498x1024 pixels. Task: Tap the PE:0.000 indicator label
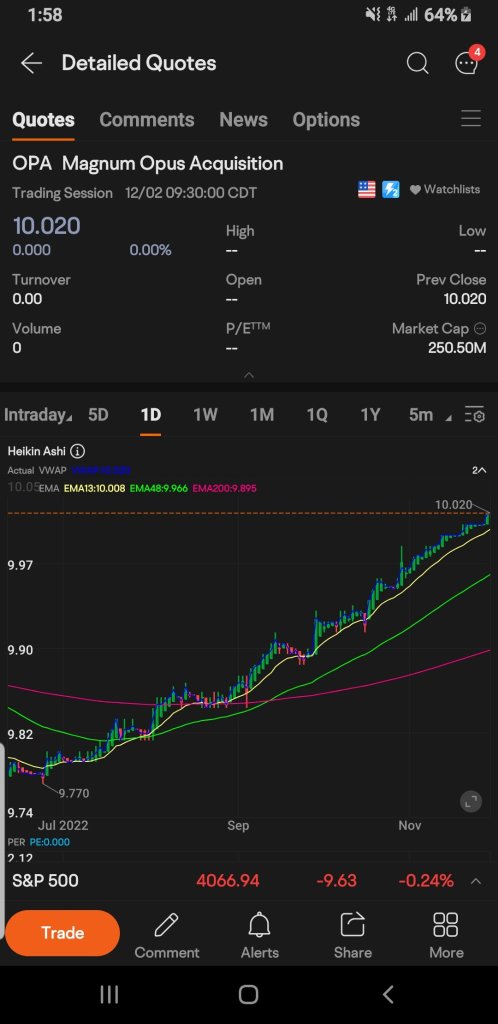pyautogui.click(x=50, y=842)
